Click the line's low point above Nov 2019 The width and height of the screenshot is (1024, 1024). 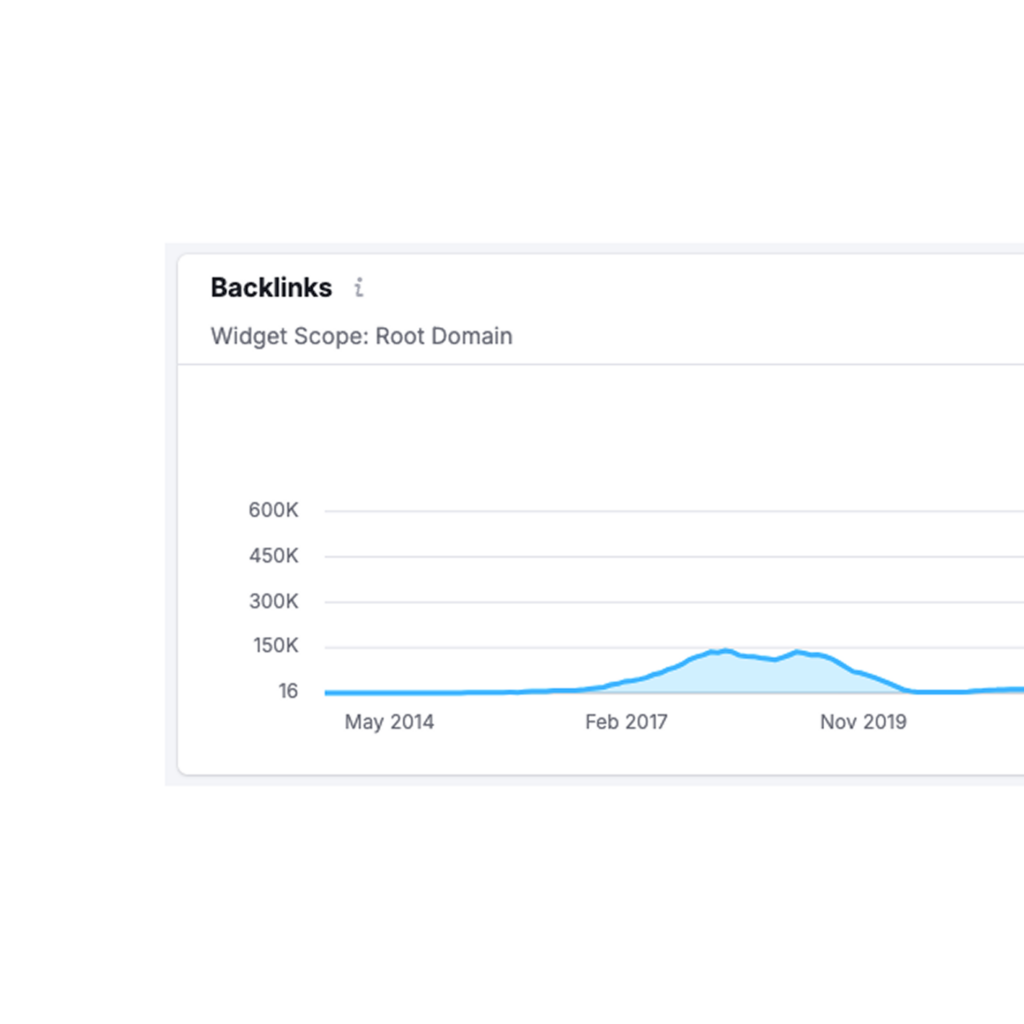coord(914,691)
